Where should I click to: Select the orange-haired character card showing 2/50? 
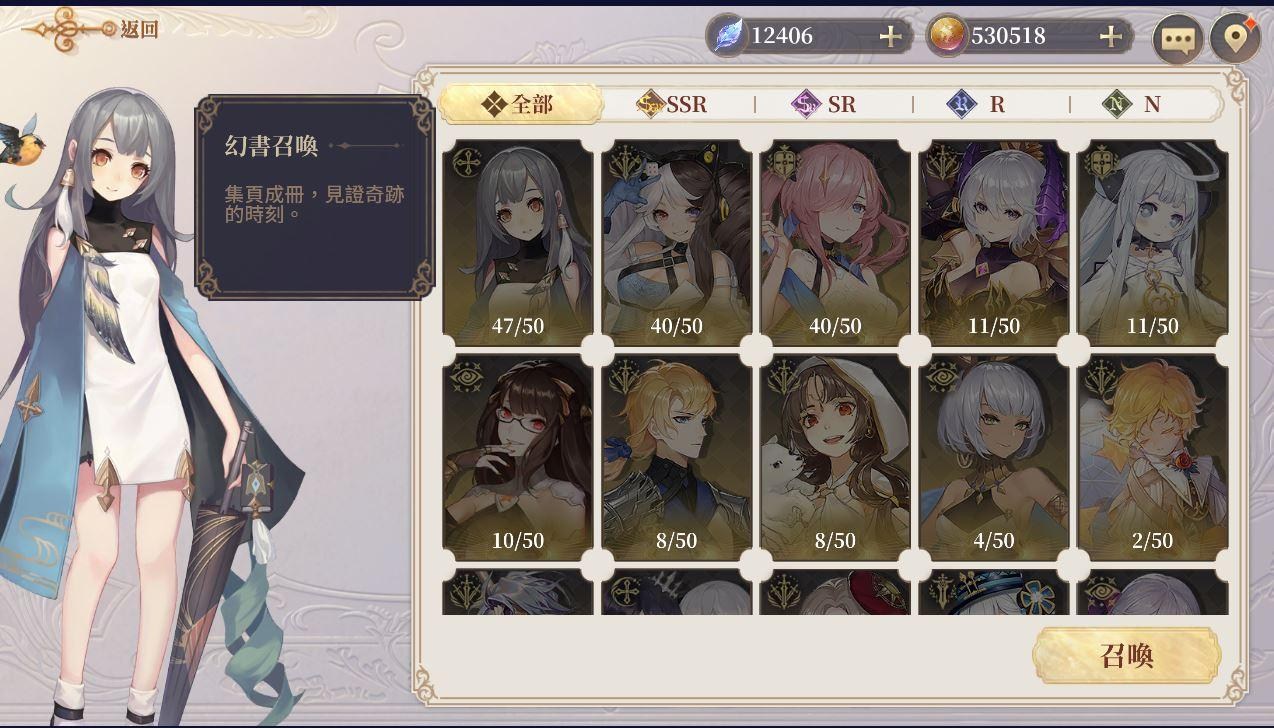1153,457
